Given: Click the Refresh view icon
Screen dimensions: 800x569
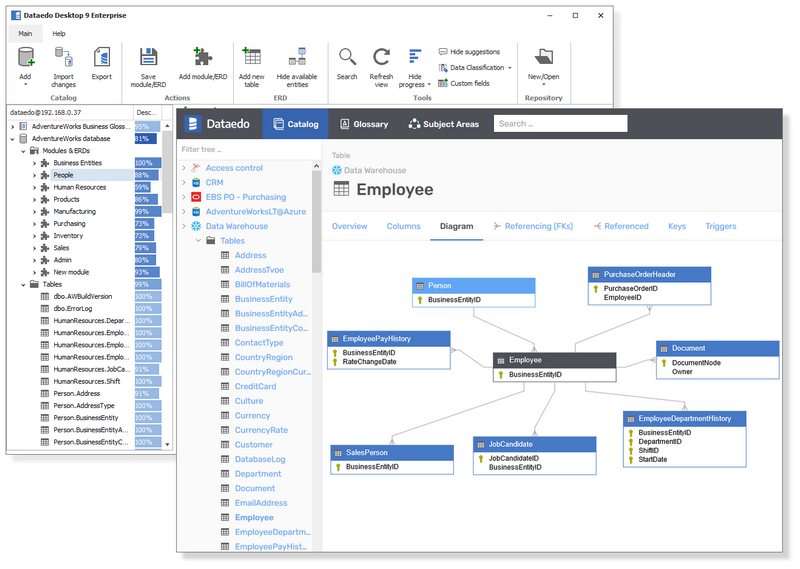Looking at the screenshot, I should pos(381,59).
